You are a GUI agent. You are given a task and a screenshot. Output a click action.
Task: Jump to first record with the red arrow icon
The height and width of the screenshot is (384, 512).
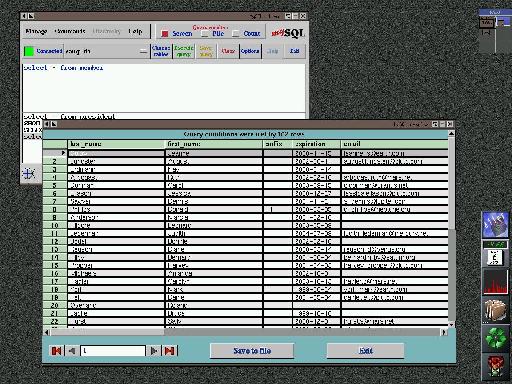pos(57,351)
